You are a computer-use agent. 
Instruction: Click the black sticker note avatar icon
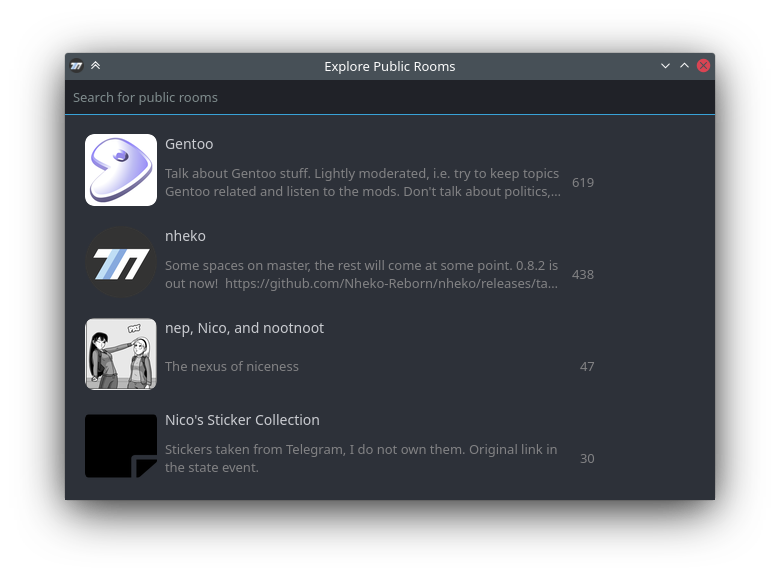click(x=121, y=446)
